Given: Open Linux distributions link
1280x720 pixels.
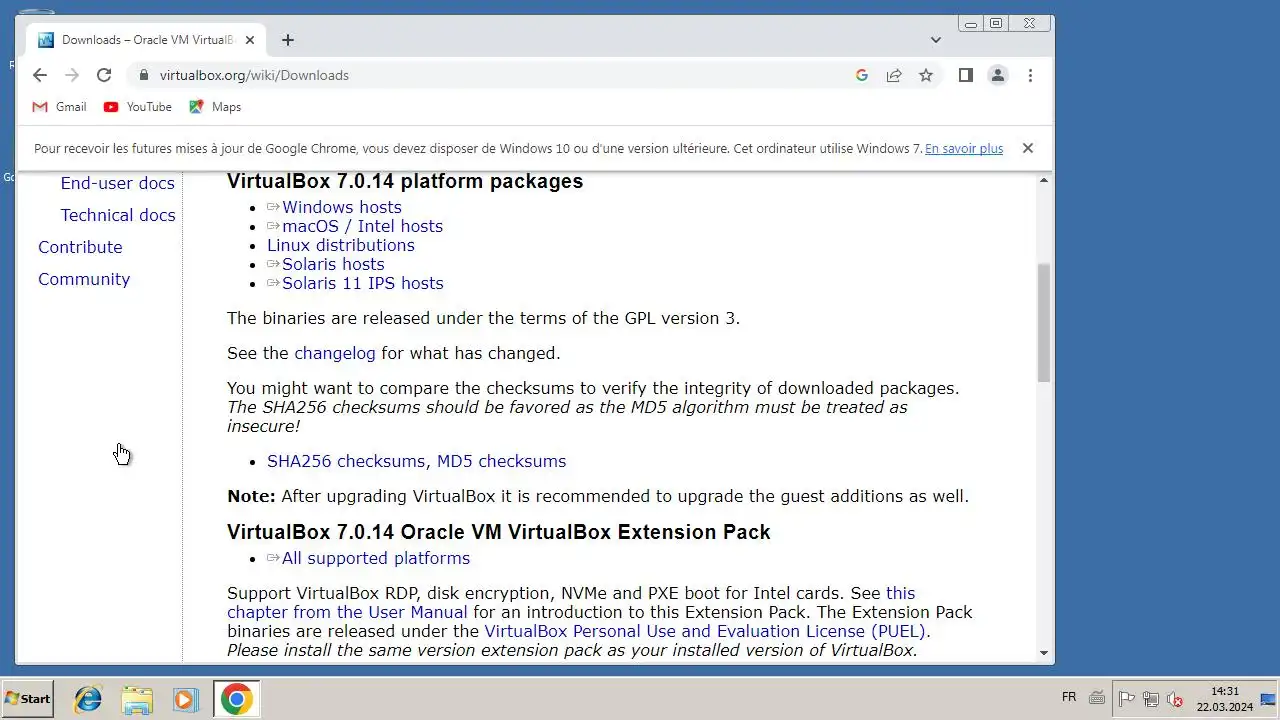Looking at the screenshot, I should pyautogui.click(x=340, y=245).
